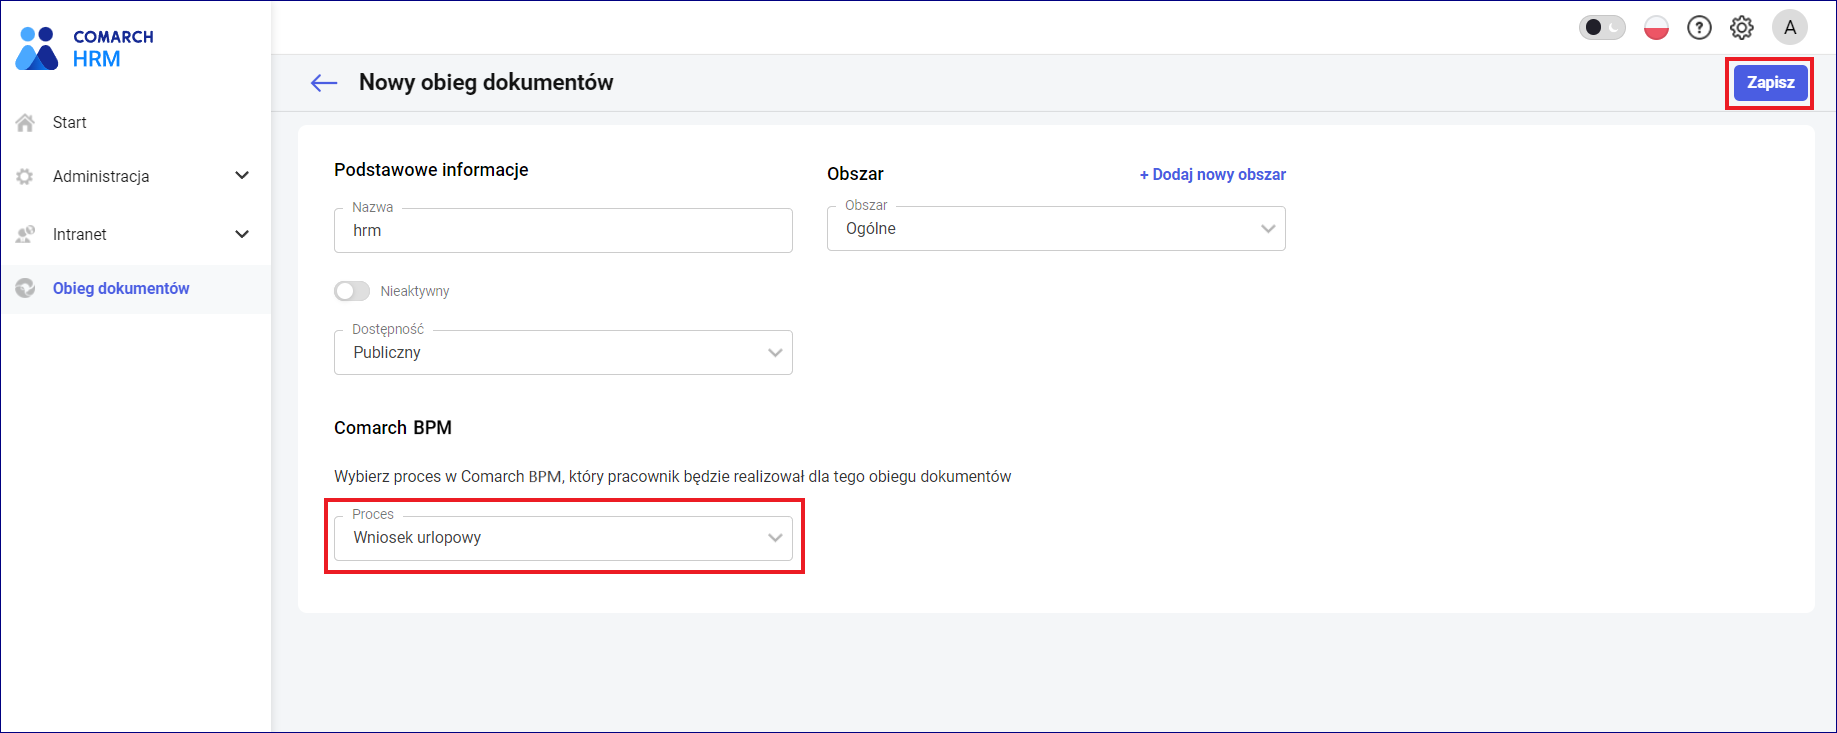The image size is (1837, 733).
Task: Click the Zapisz button
Action: [x=1770, y=83]
